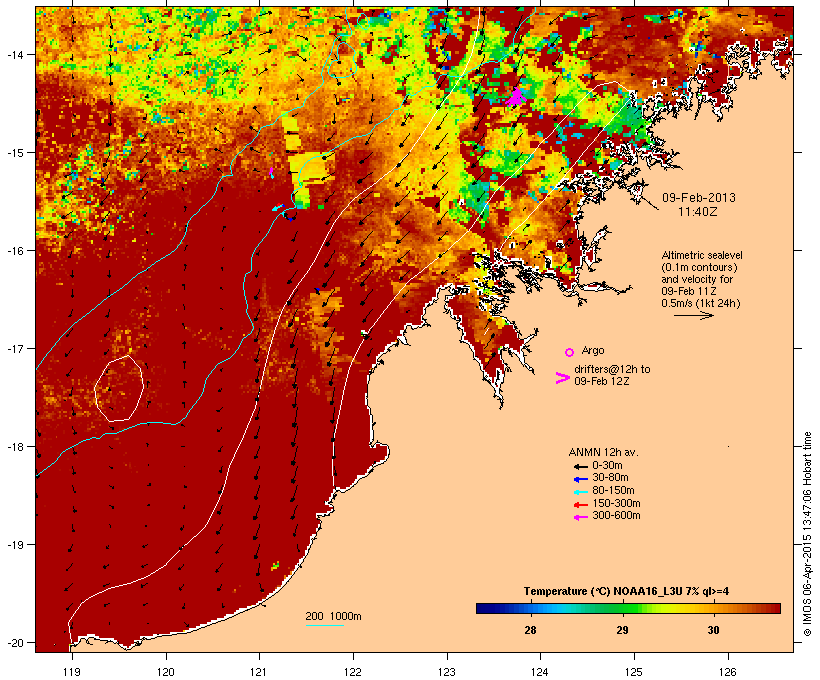This screenshot has width=820, height=680.
Task: Click the date label 09-Feb-2013
Action: point(699,198)
